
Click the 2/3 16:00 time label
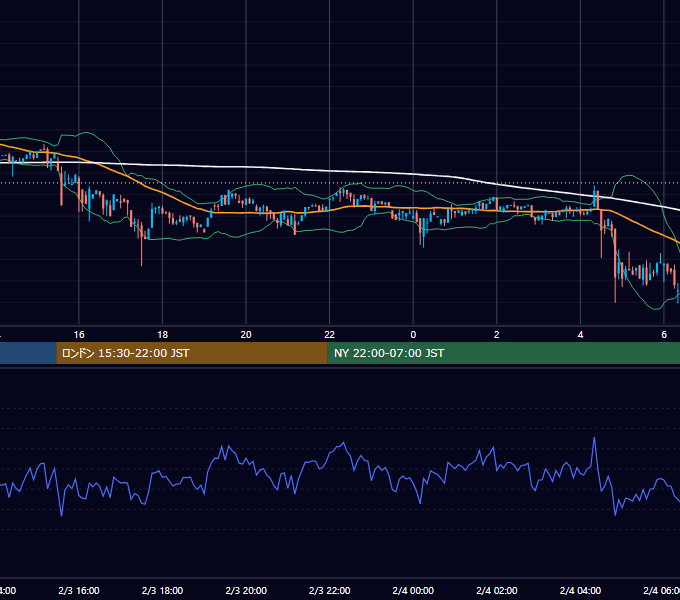(x=79, y=590)
